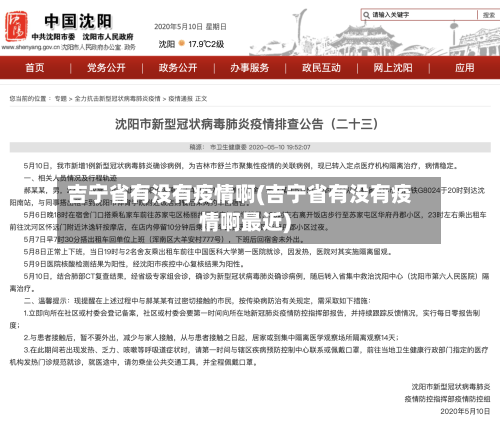The image size is (500, 421).
Task: Click the www.shenyang.gov.cn address text
Action: pos(30,47)
